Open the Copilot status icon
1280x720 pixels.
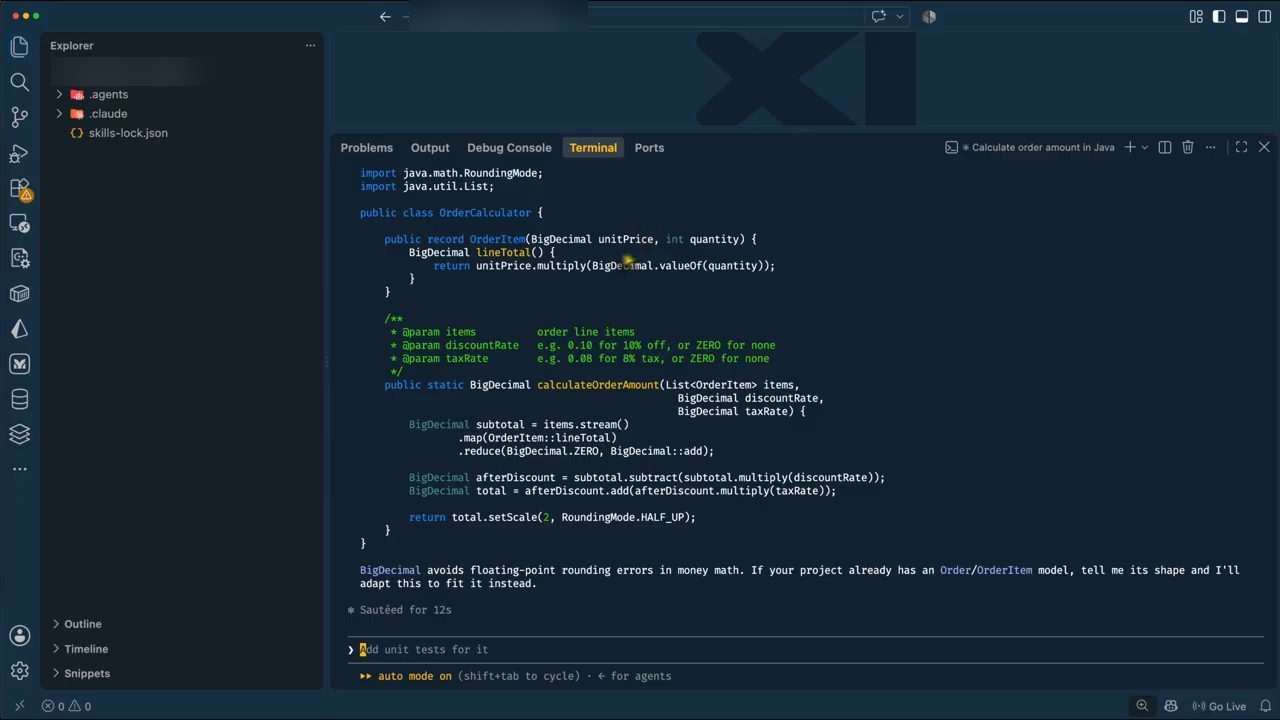(x=1171, y=706)
